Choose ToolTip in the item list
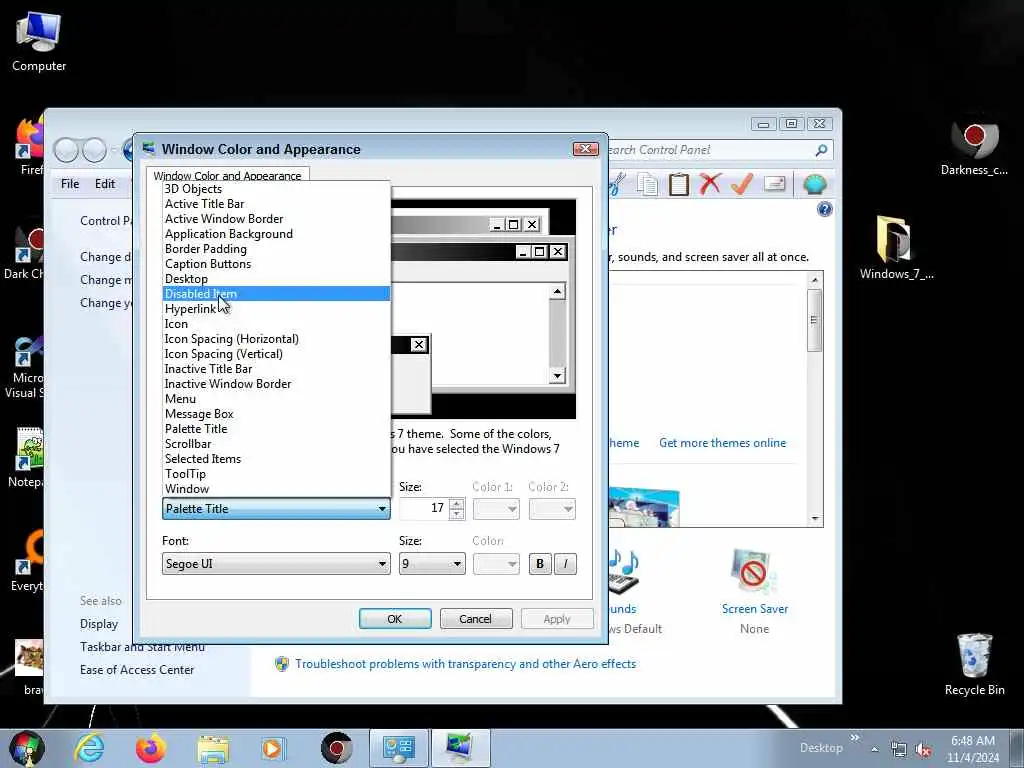 coord(276,474)
